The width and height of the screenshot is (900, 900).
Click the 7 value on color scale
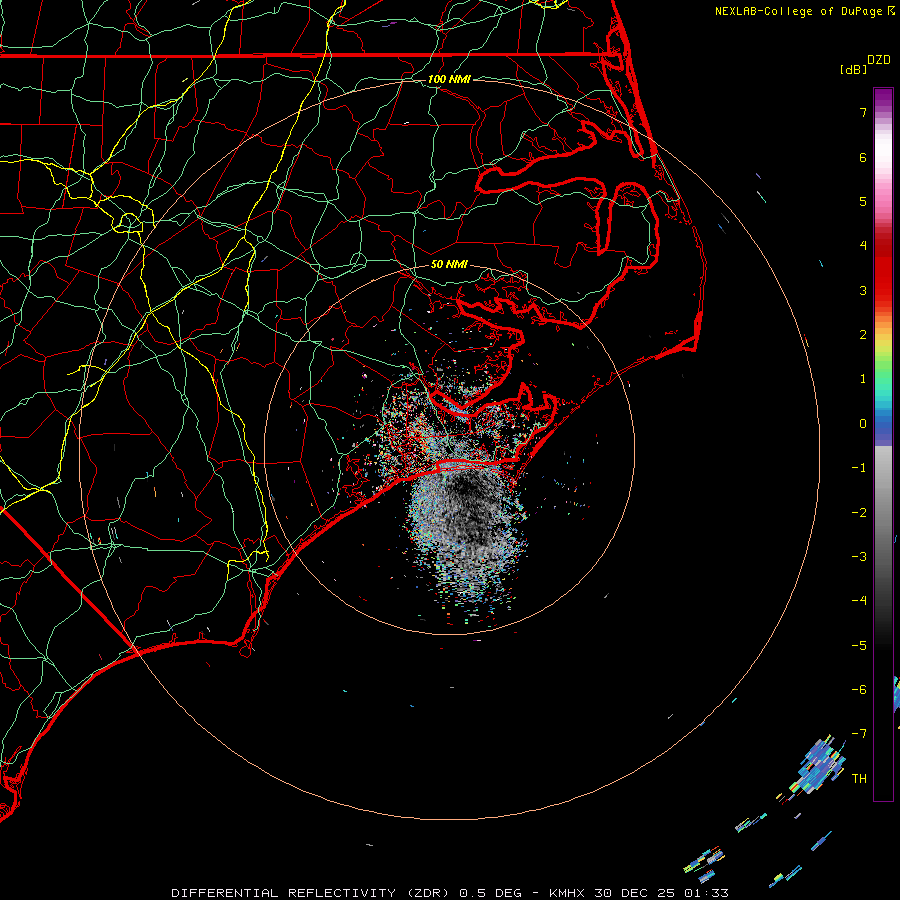[863, 112]
